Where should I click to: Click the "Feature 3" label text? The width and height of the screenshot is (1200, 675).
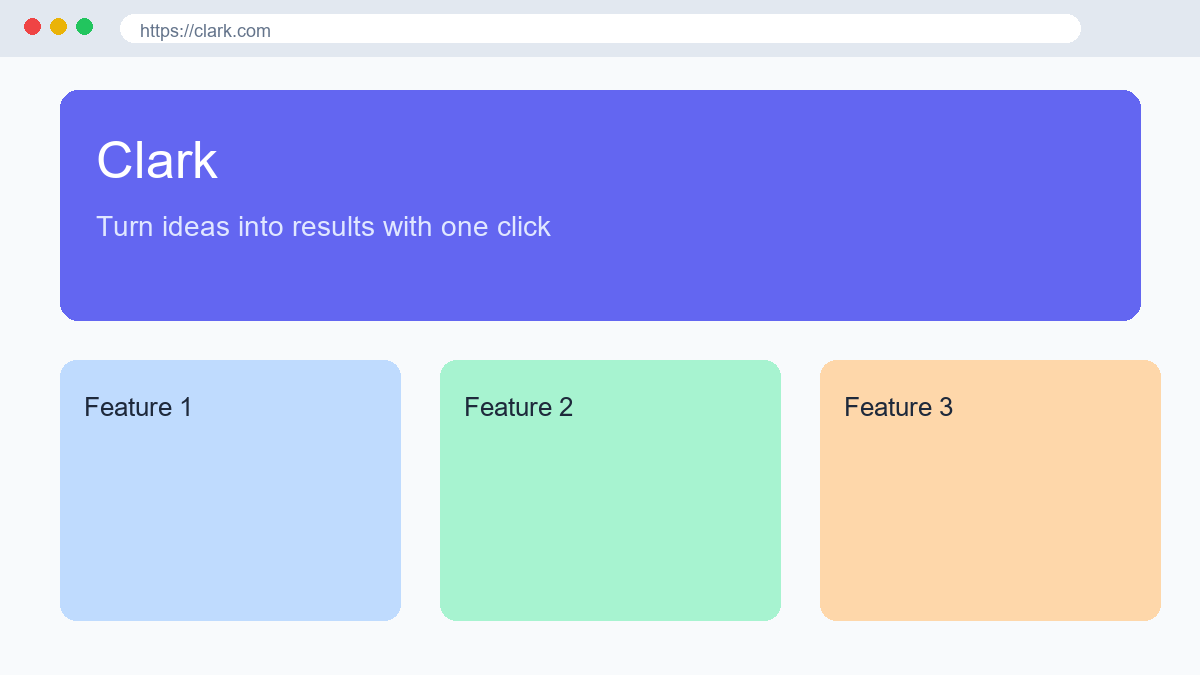(x=898, y=407)
